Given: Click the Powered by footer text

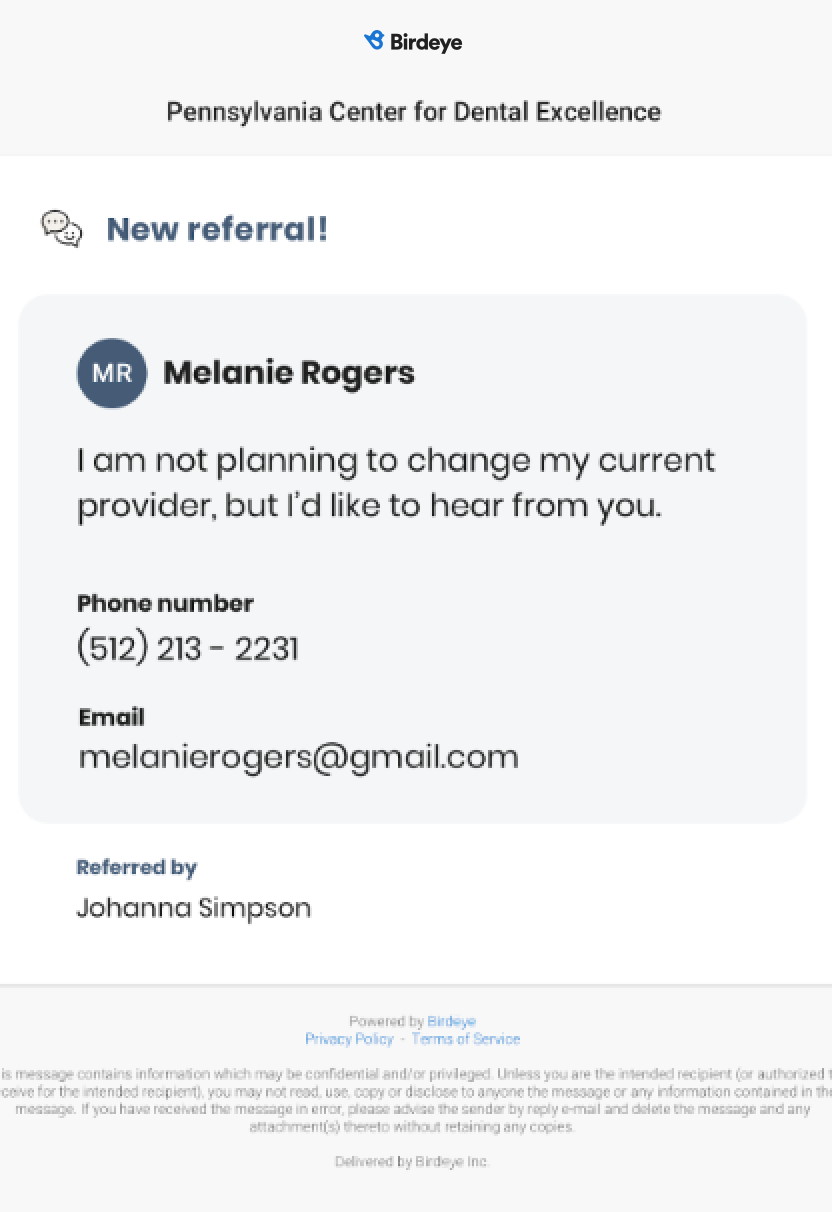Looking at the screenshot, I should (x=386, y=1021).
